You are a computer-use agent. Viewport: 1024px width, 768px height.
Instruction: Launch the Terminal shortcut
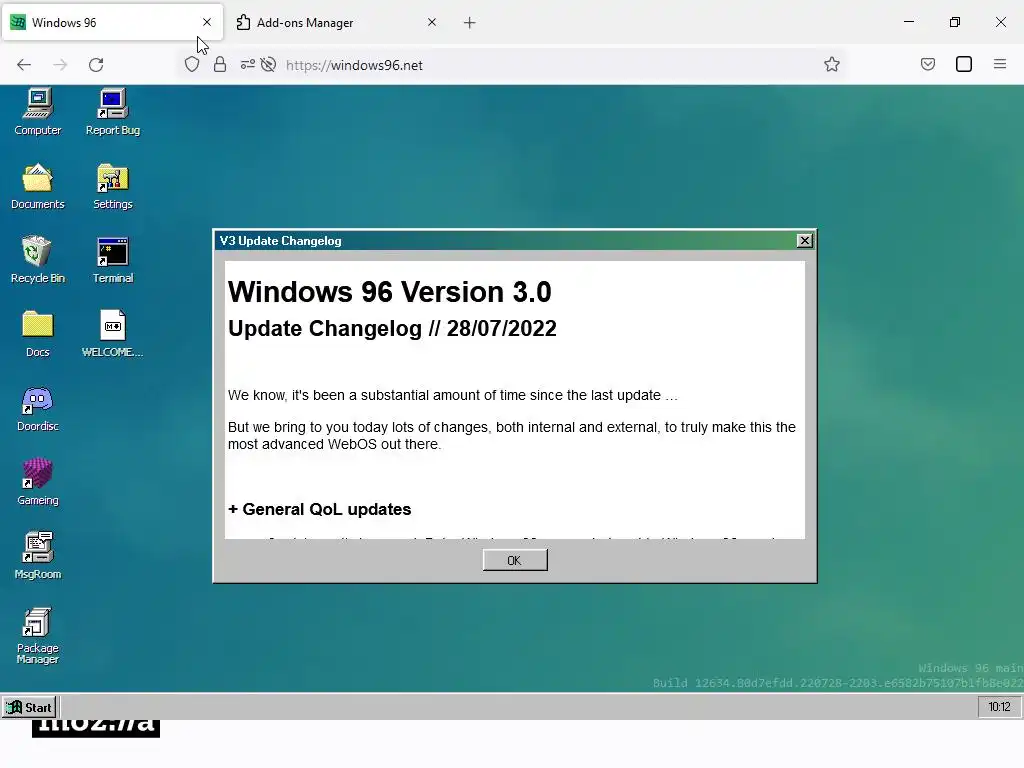click(112, 260)
